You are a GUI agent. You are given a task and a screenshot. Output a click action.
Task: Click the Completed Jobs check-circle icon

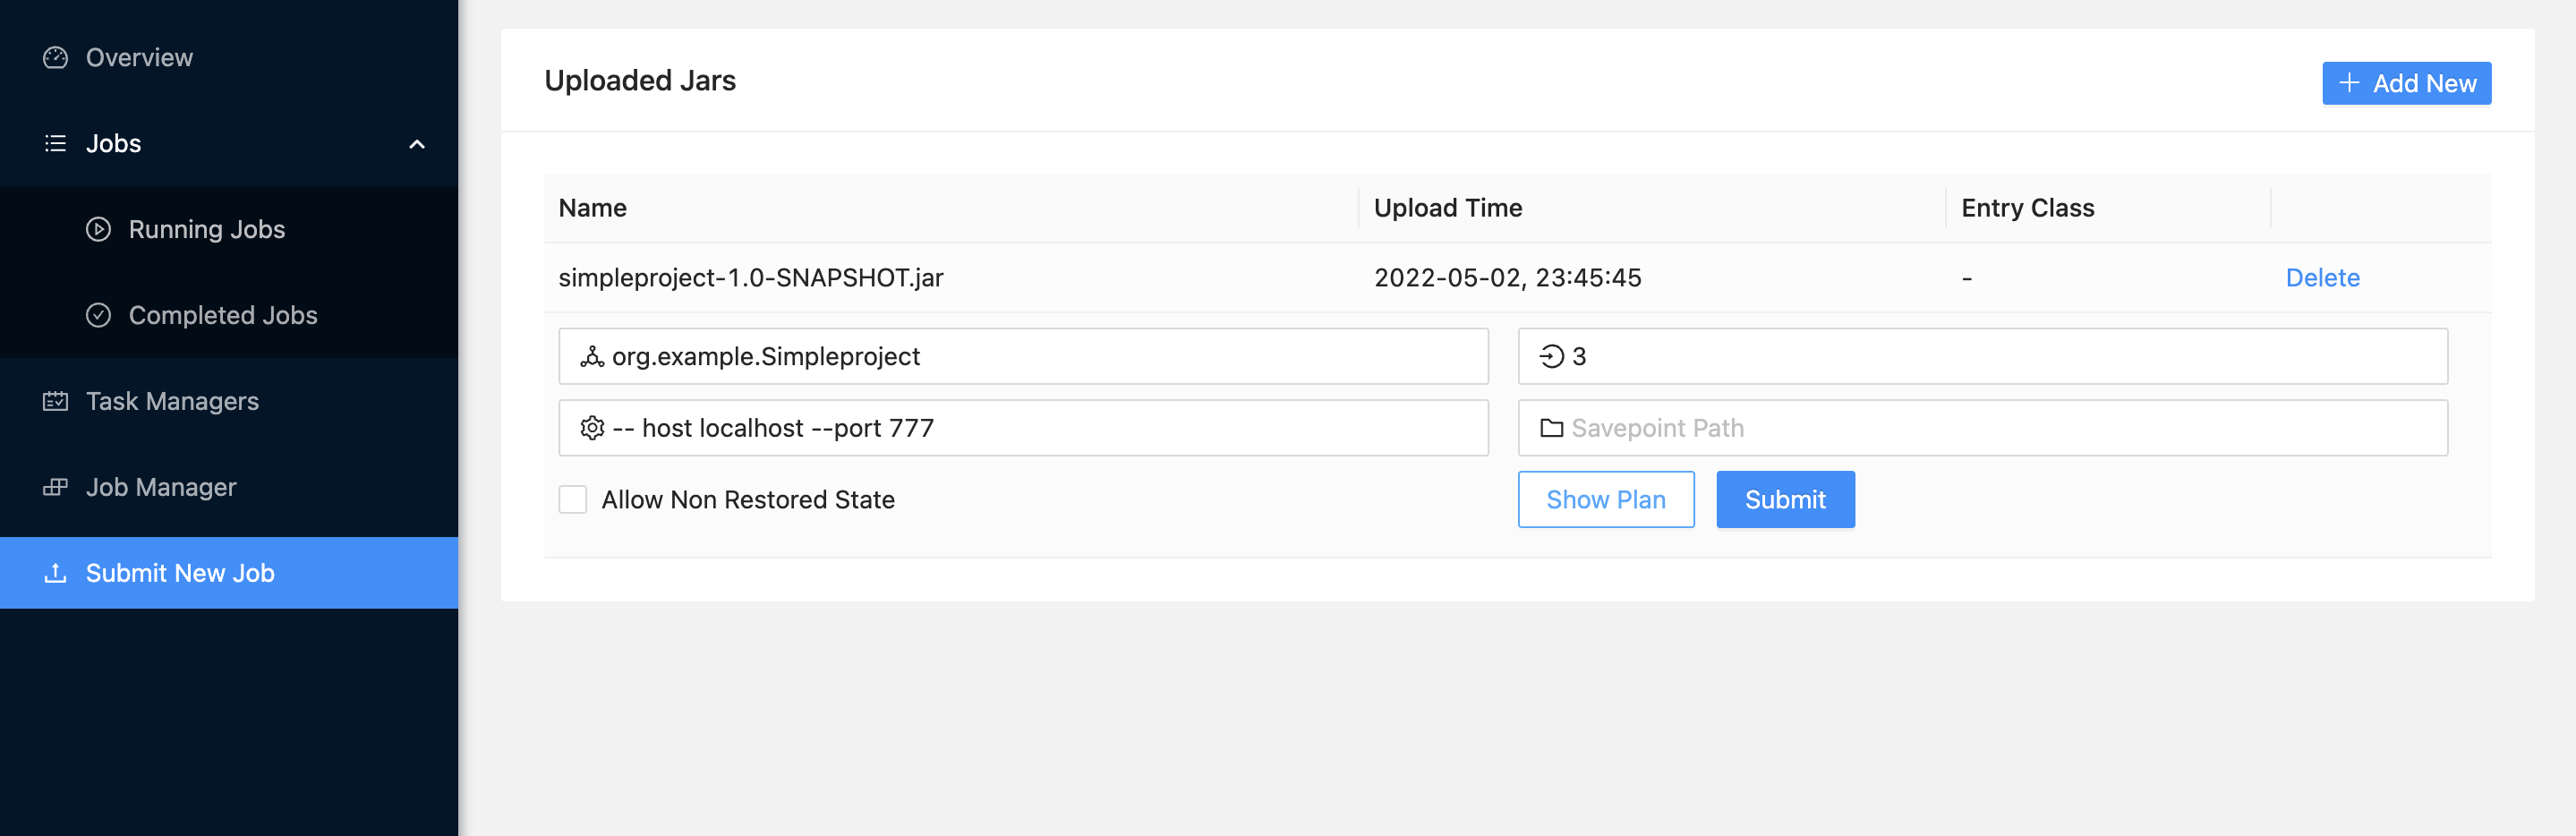[98, 316]
